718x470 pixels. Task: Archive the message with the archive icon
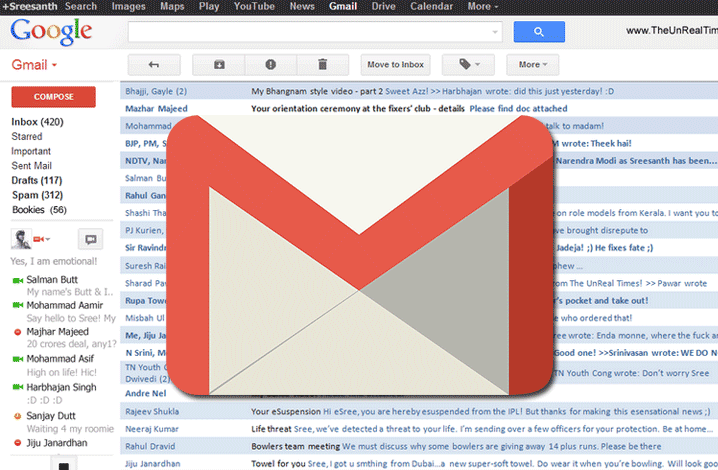(219, 65)
